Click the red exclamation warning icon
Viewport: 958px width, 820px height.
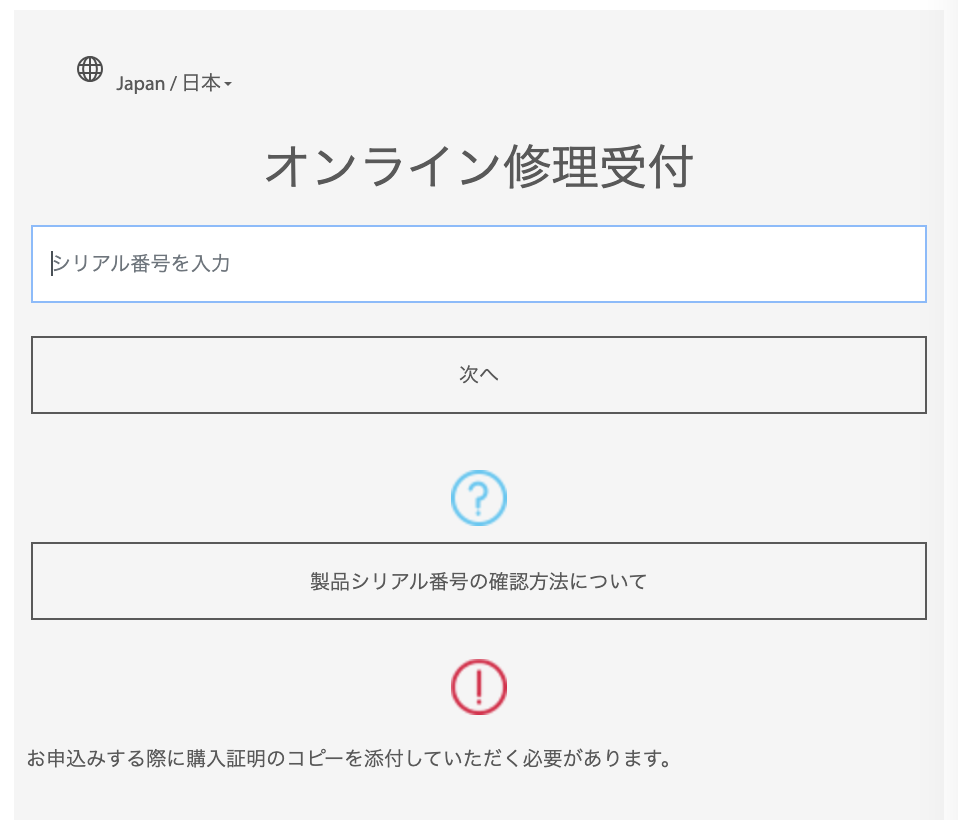coord(479,686)
